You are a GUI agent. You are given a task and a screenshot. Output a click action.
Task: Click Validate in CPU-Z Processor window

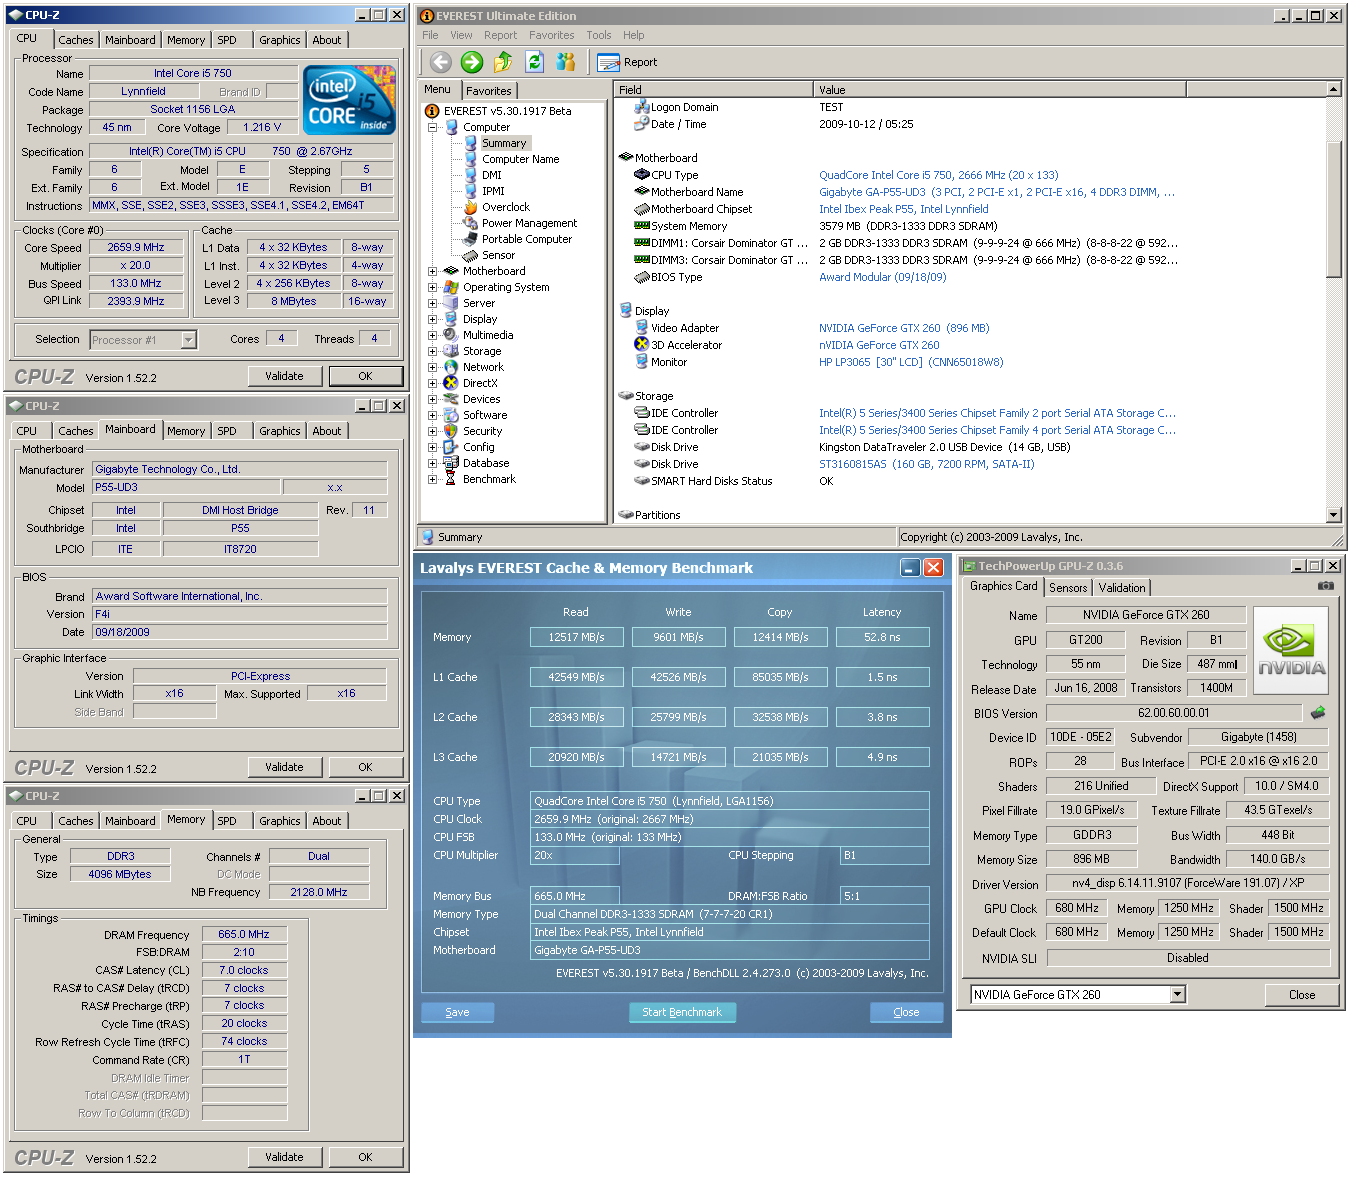click(284, 376)
